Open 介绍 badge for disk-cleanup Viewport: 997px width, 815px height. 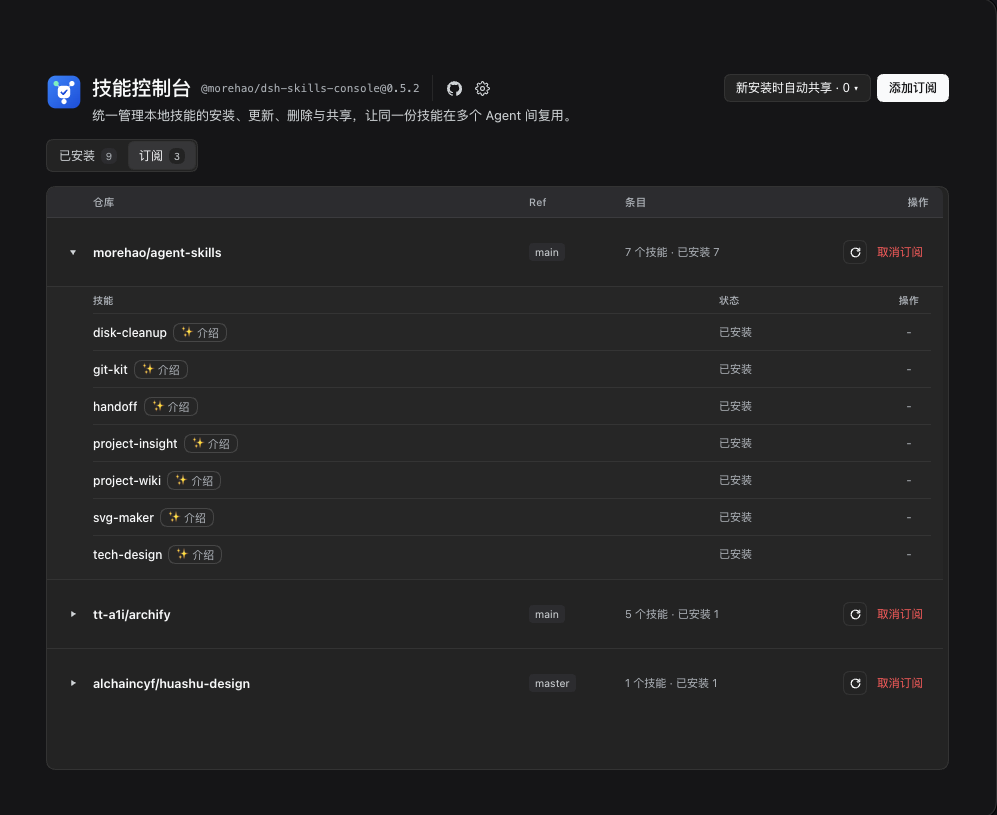coord(200,332)
